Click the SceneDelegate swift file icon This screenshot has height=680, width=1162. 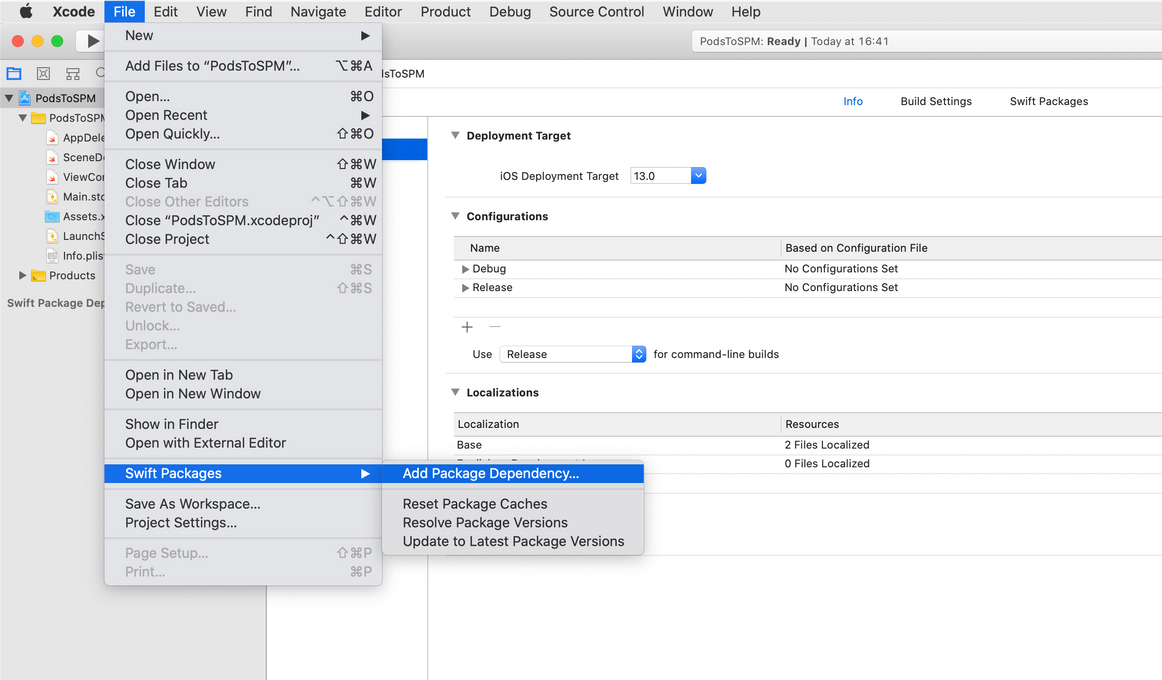[52, 157]
